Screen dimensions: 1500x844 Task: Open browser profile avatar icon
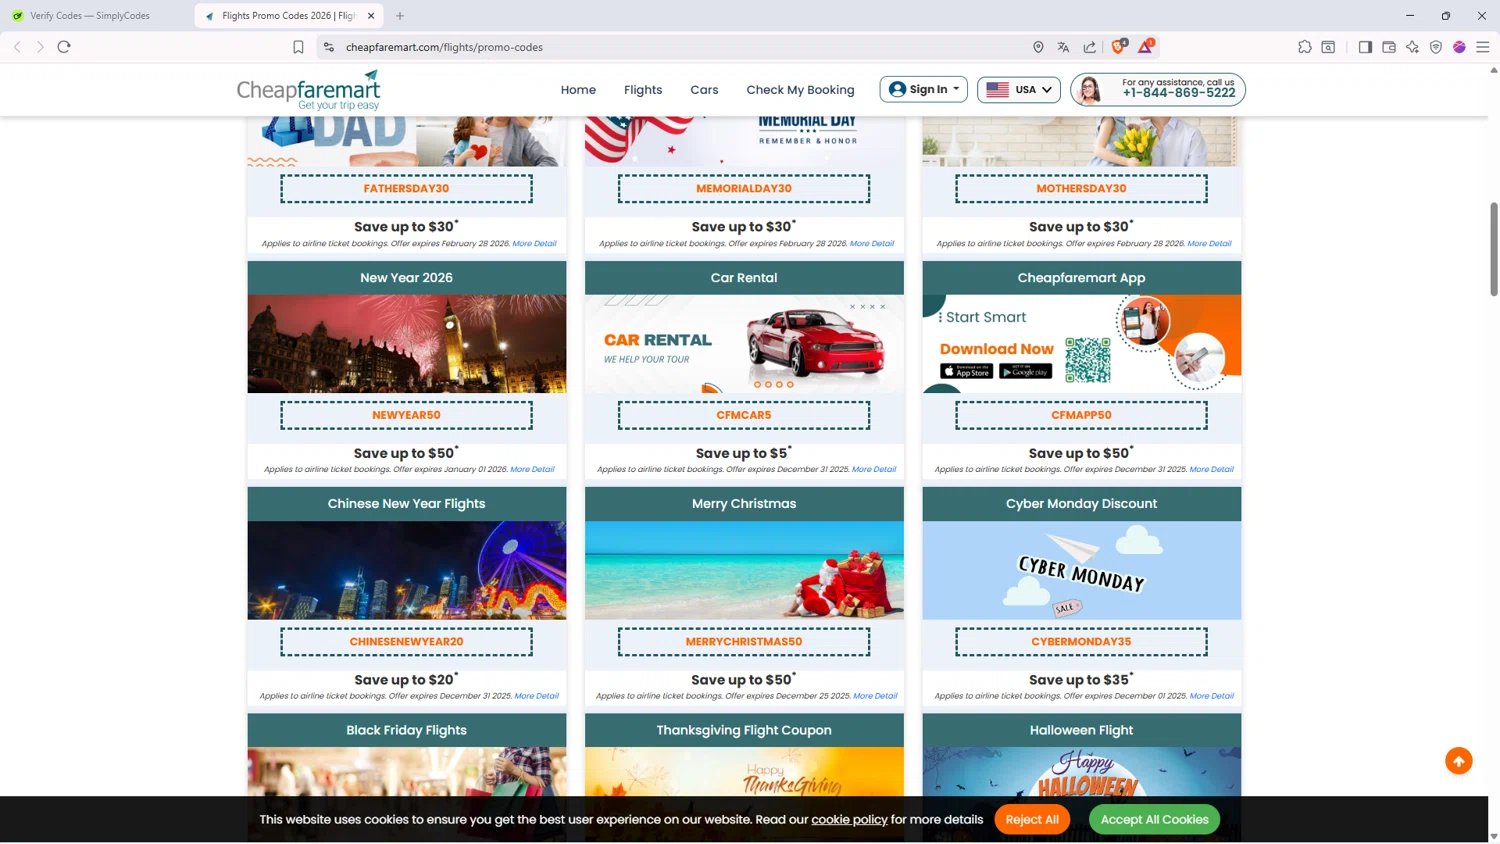click(1459, 47)
